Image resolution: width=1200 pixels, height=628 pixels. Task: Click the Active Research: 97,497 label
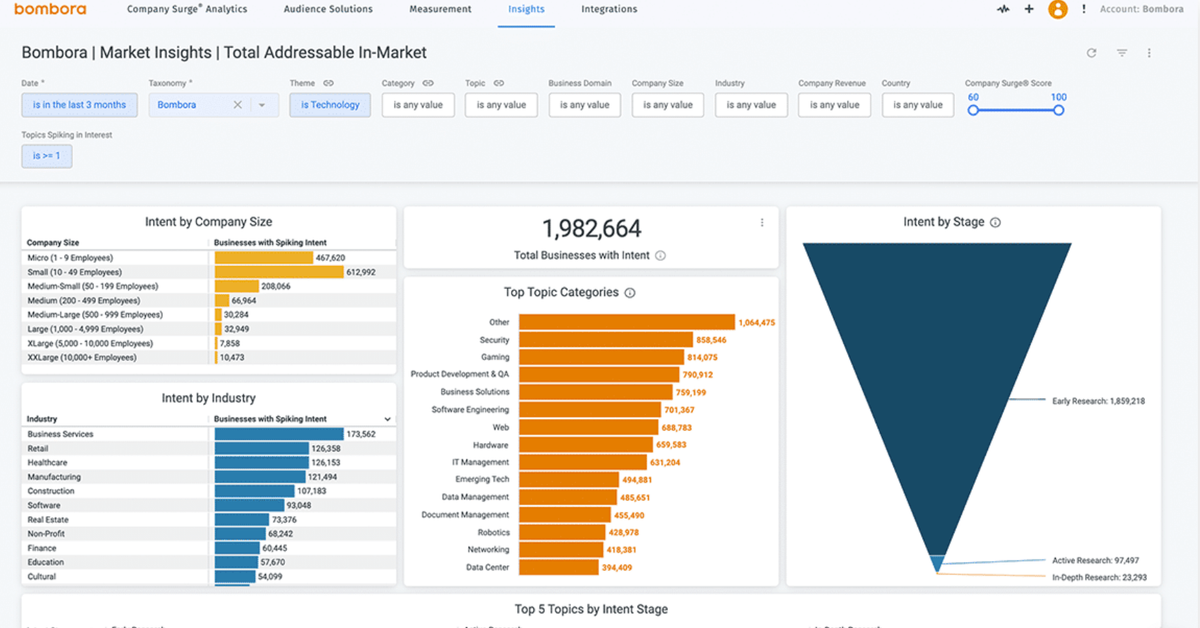[1095, 561]
